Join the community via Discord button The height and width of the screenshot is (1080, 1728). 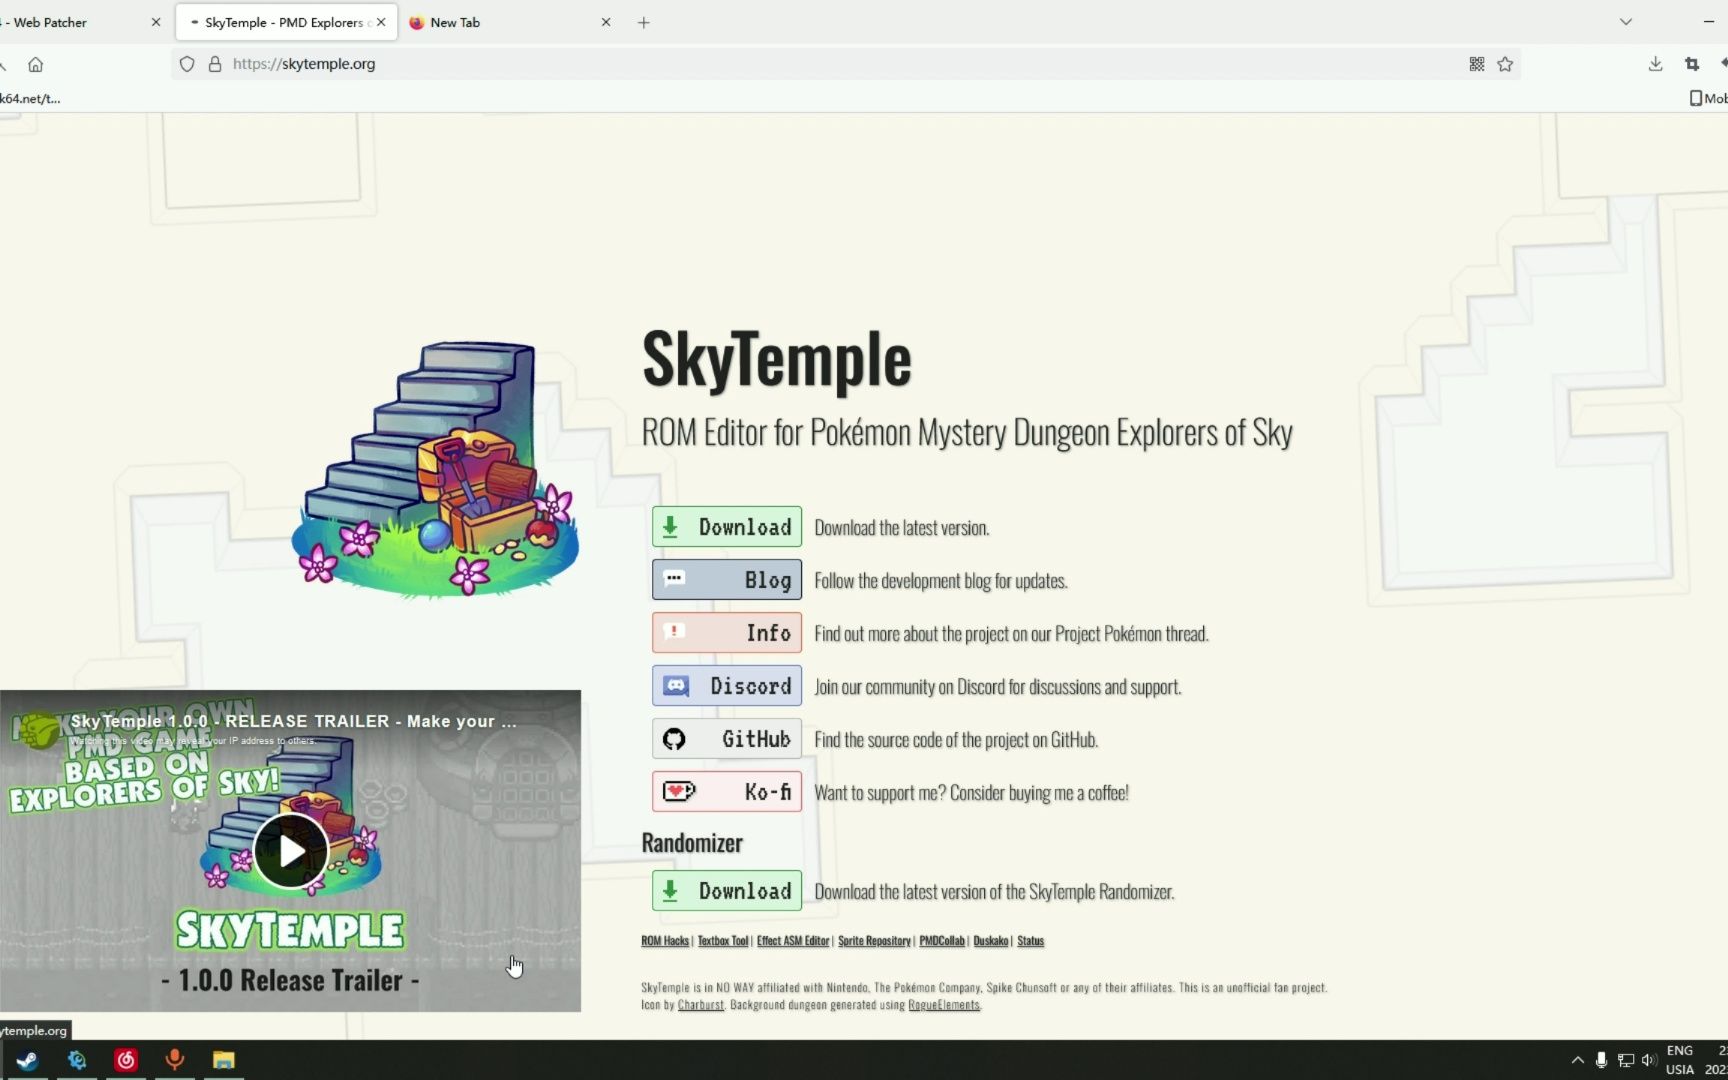click(727, 686)
